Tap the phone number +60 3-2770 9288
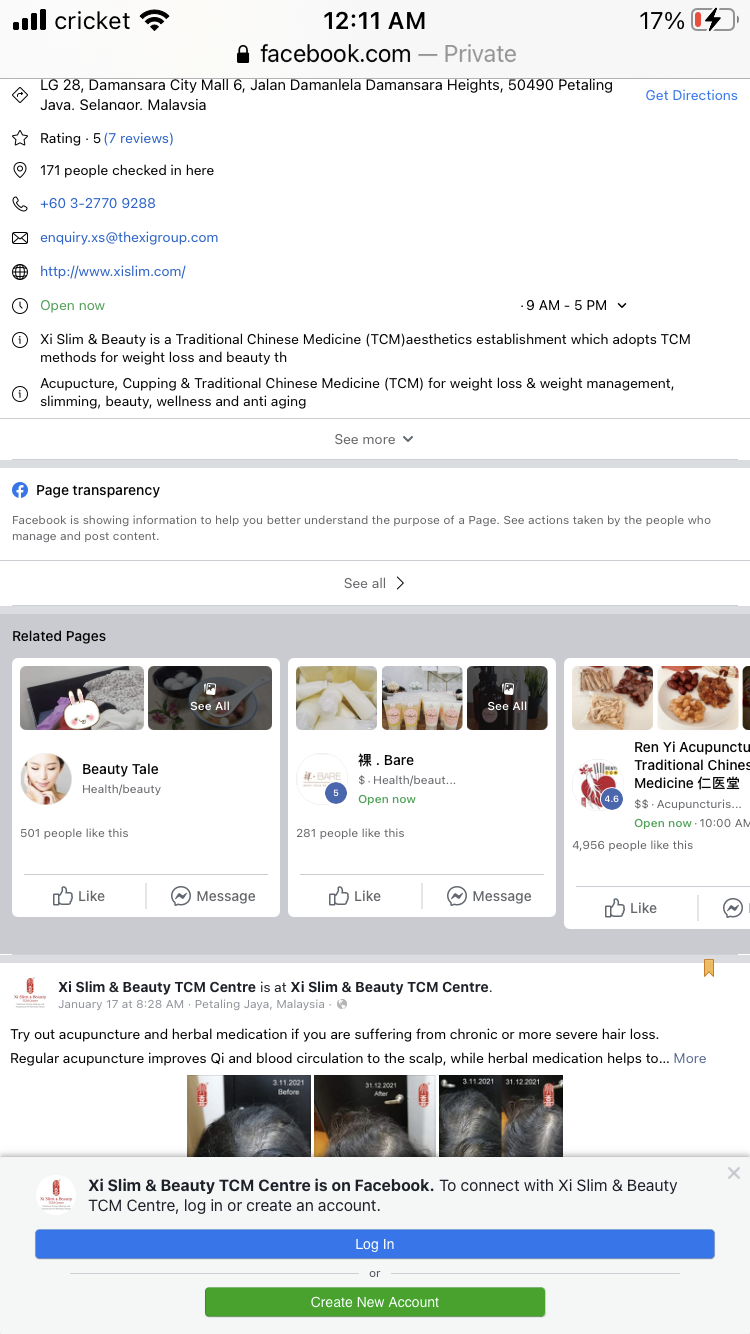Screen dimensions: 750x1334 pos(98,203)
